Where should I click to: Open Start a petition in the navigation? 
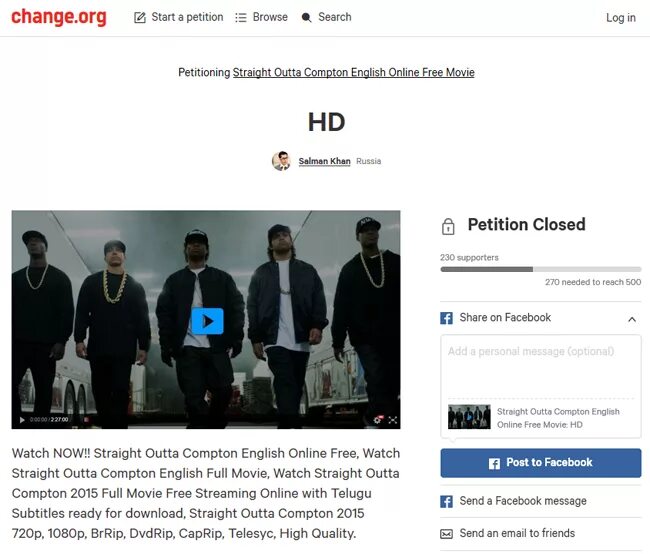tap(187, 17)
